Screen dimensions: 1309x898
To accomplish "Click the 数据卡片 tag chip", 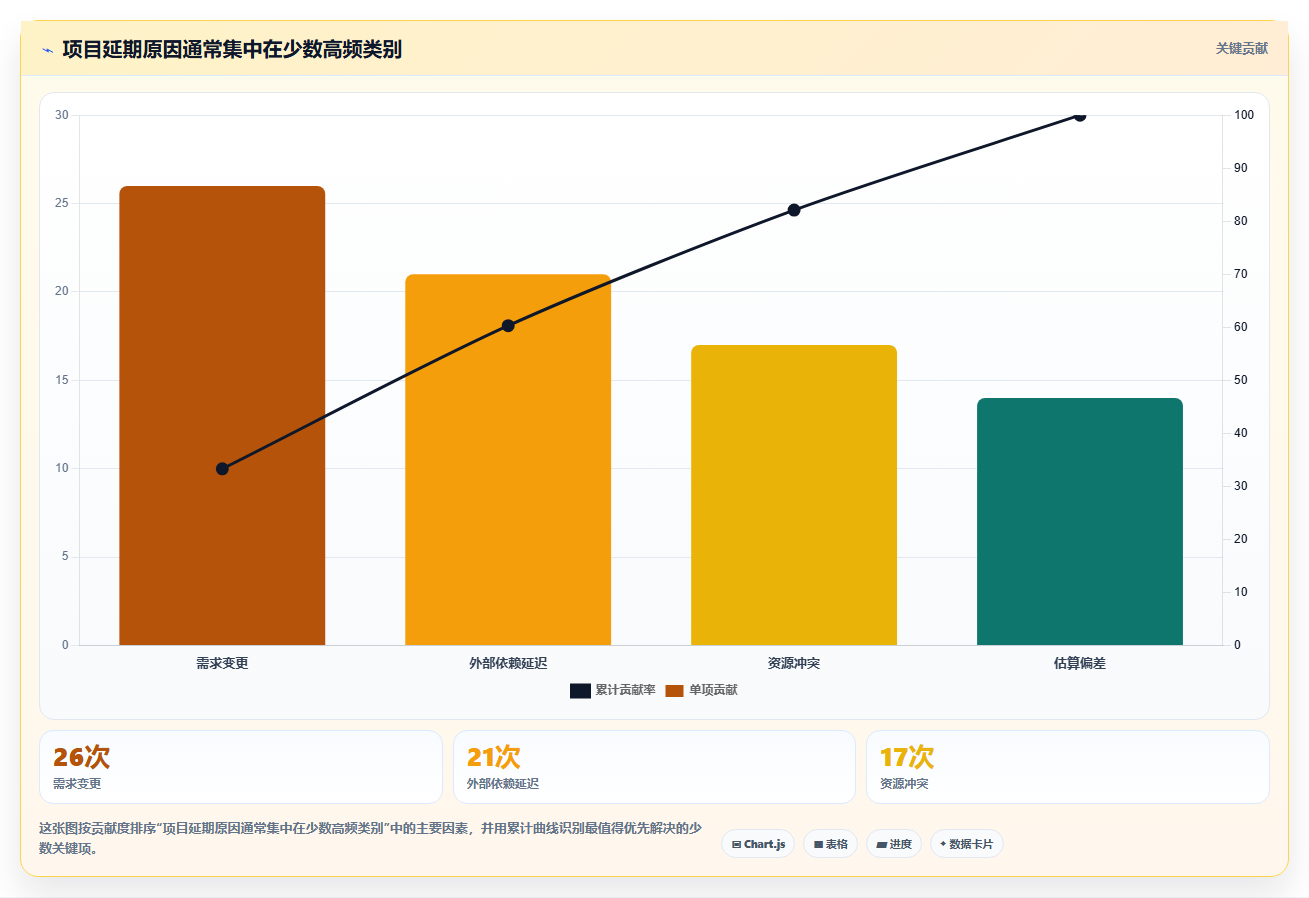I will click(x=966, y=844).
